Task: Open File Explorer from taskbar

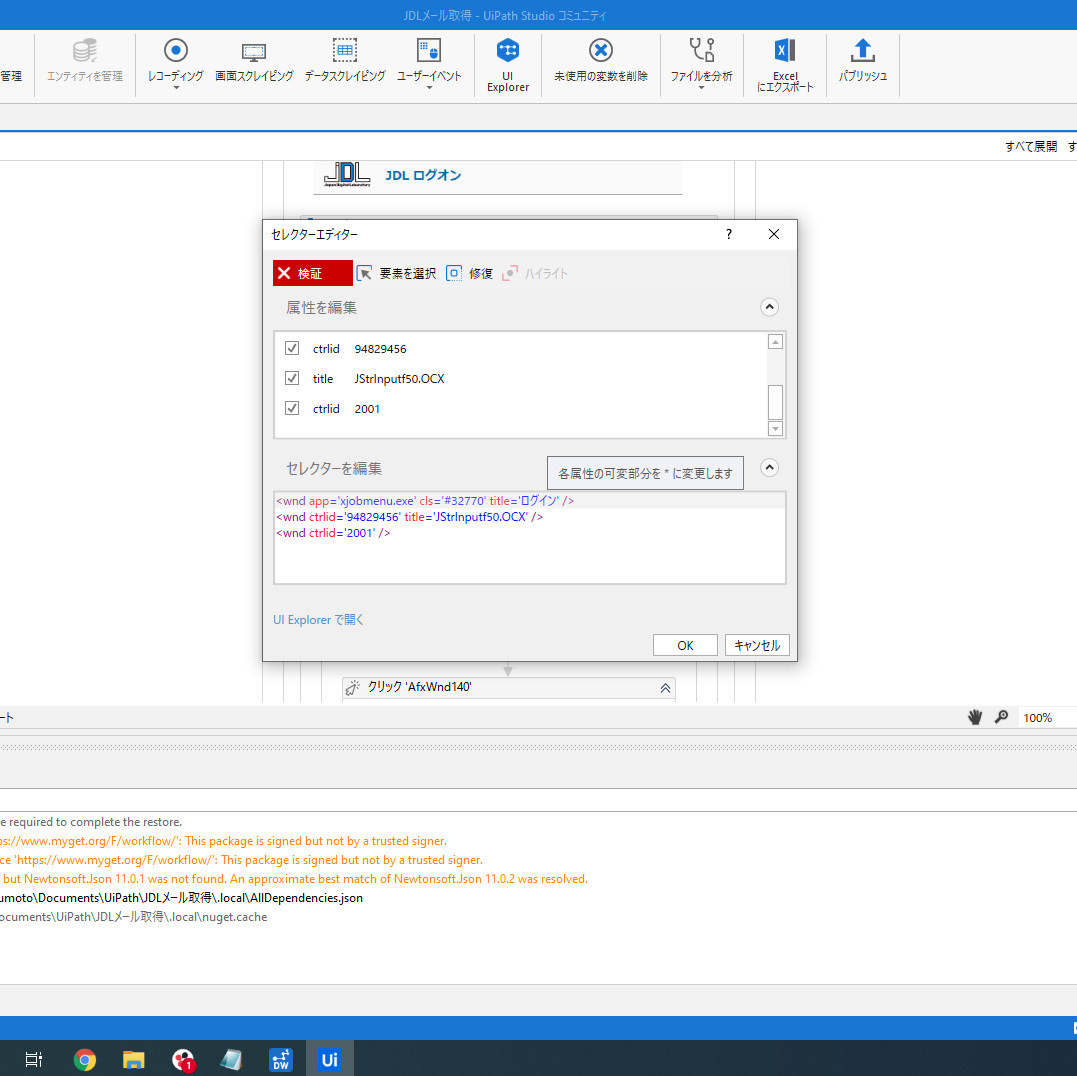Action: (133, 1060)
